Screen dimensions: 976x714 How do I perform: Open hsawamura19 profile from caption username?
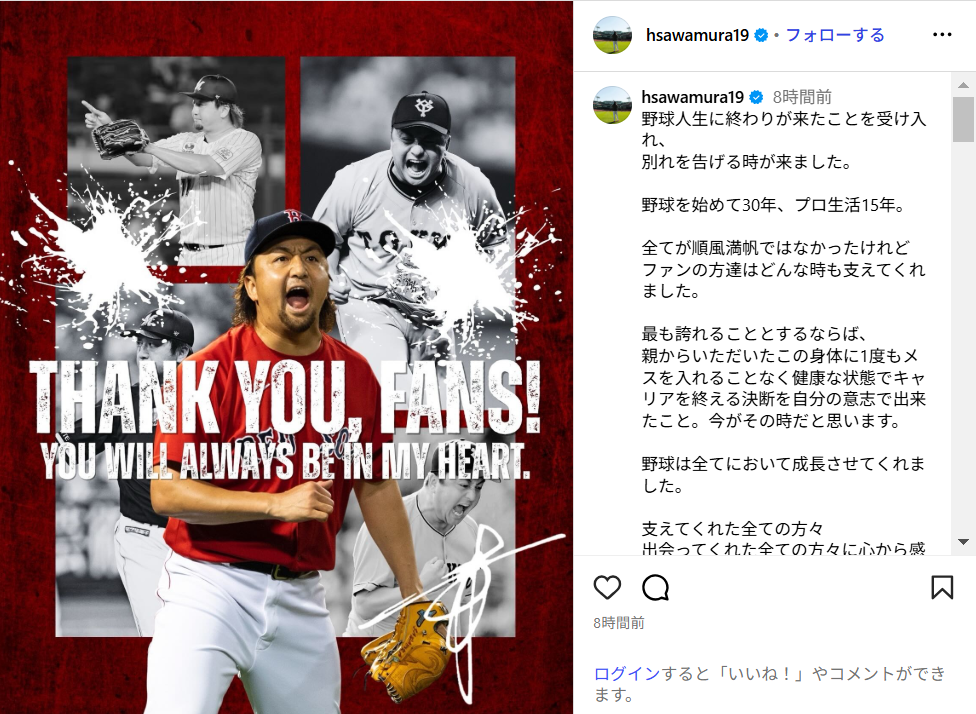point(693,97)
